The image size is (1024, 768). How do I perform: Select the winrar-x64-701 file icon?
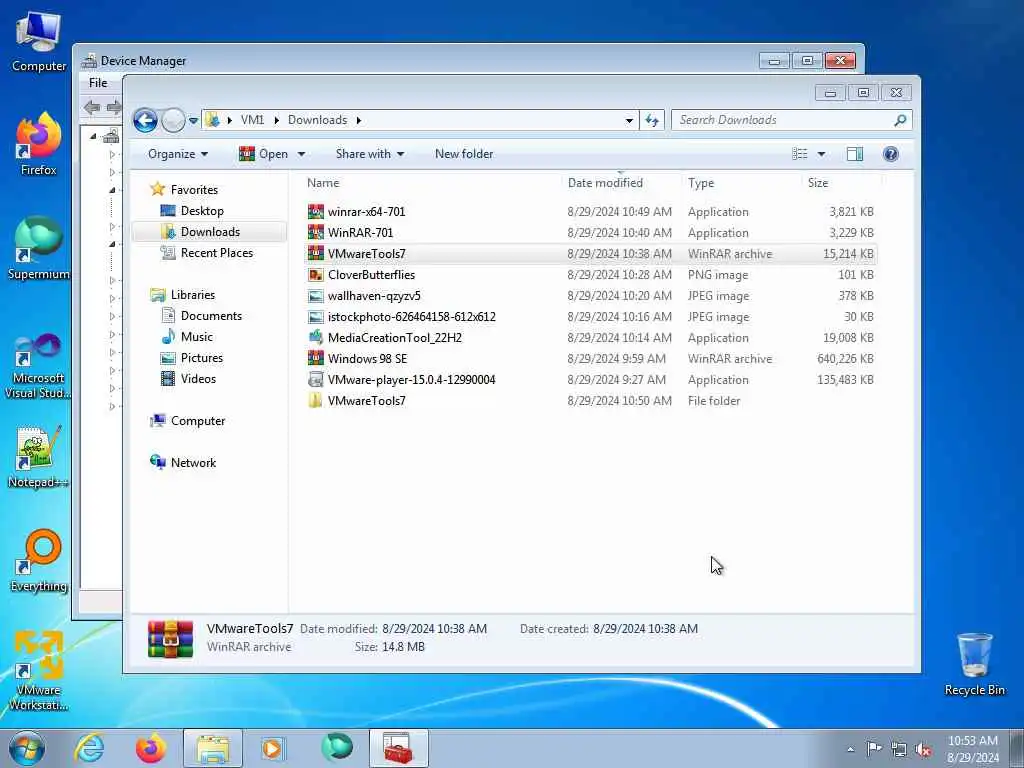[x=316, y=212]
